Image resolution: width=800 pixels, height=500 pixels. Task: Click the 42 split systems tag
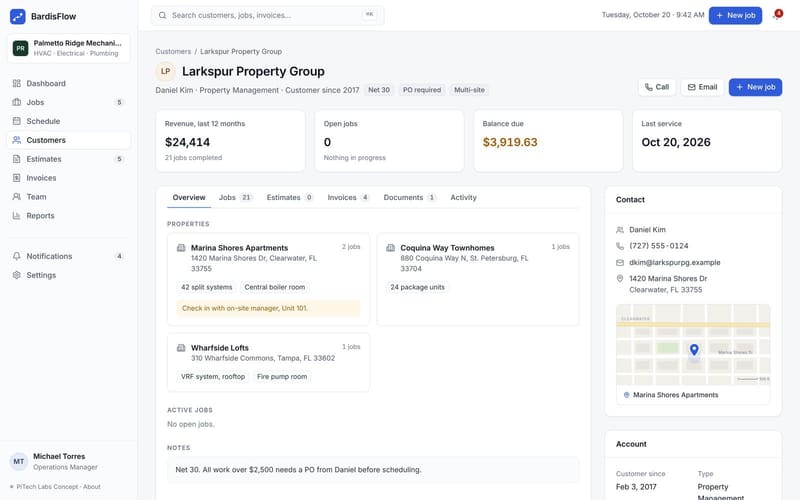[207, 287]
